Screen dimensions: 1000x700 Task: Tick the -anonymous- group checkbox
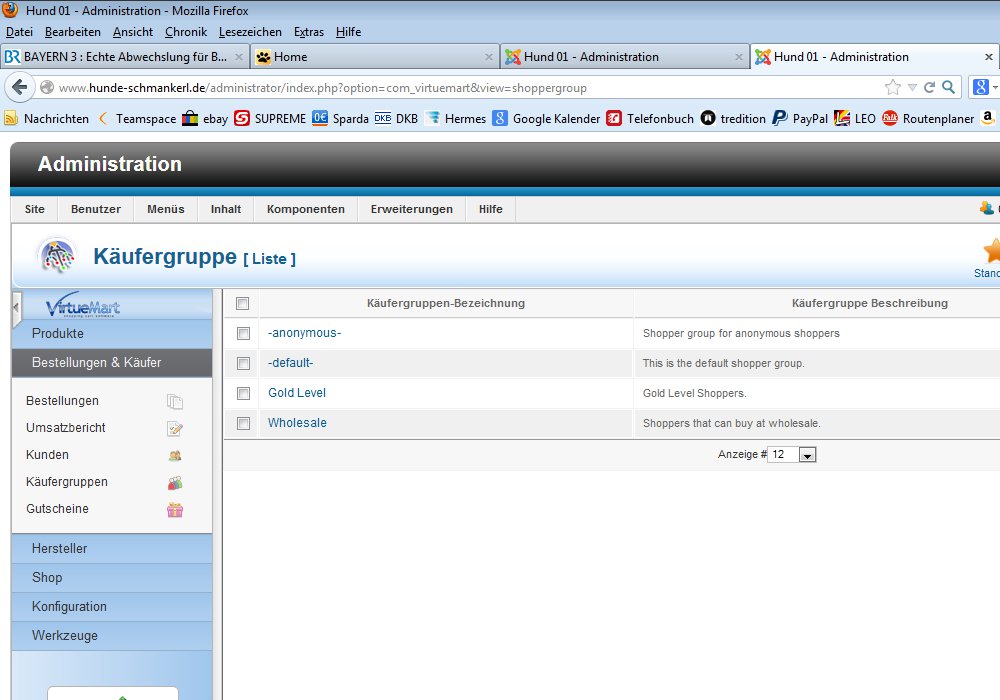coord(243,333)
